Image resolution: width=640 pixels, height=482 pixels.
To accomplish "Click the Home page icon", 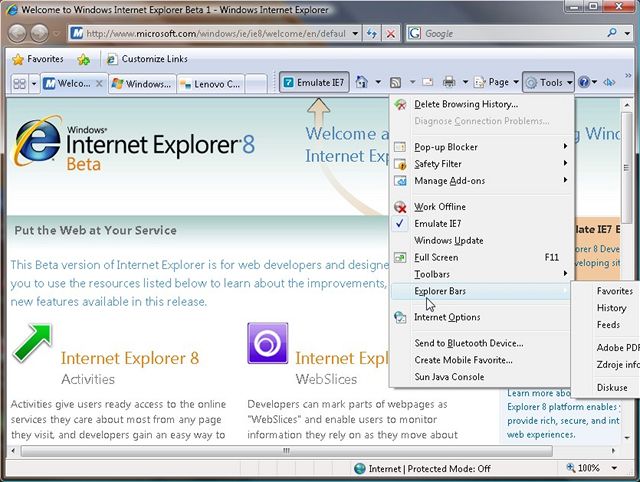I will click(x=361, y=82).
